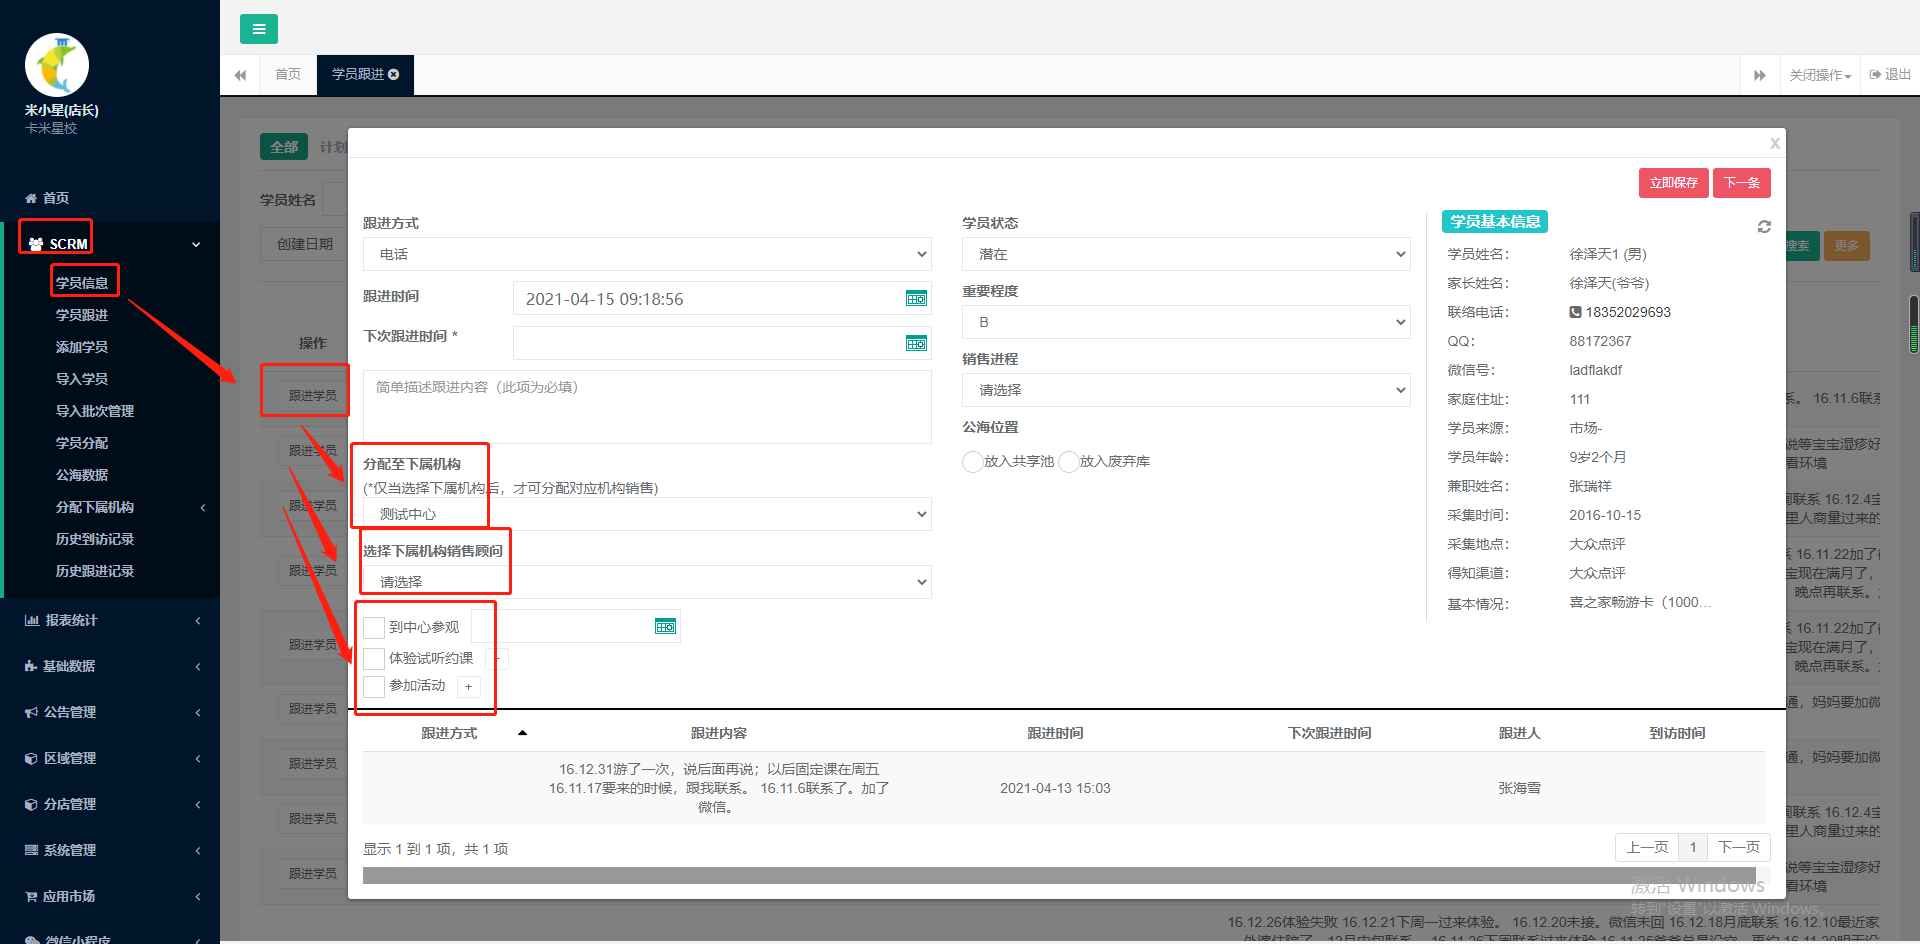Check the 参加活动 checkbox

[x=374, y=686]
